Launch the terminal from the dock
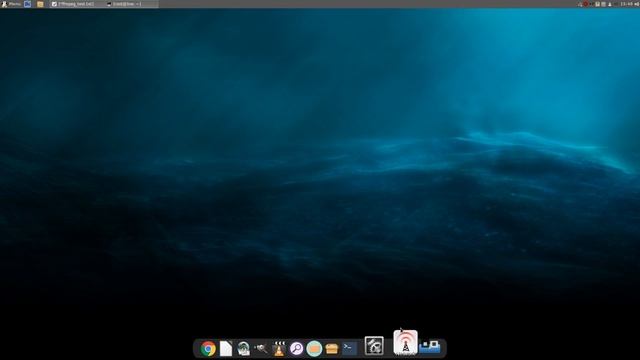640x360 pixels. click(x=349, y=348)
